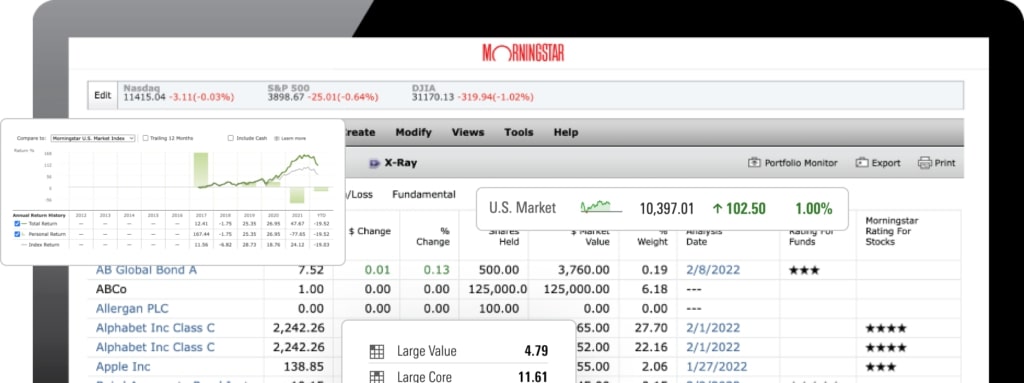Switch to the Fundamental tab

point(424,194)
